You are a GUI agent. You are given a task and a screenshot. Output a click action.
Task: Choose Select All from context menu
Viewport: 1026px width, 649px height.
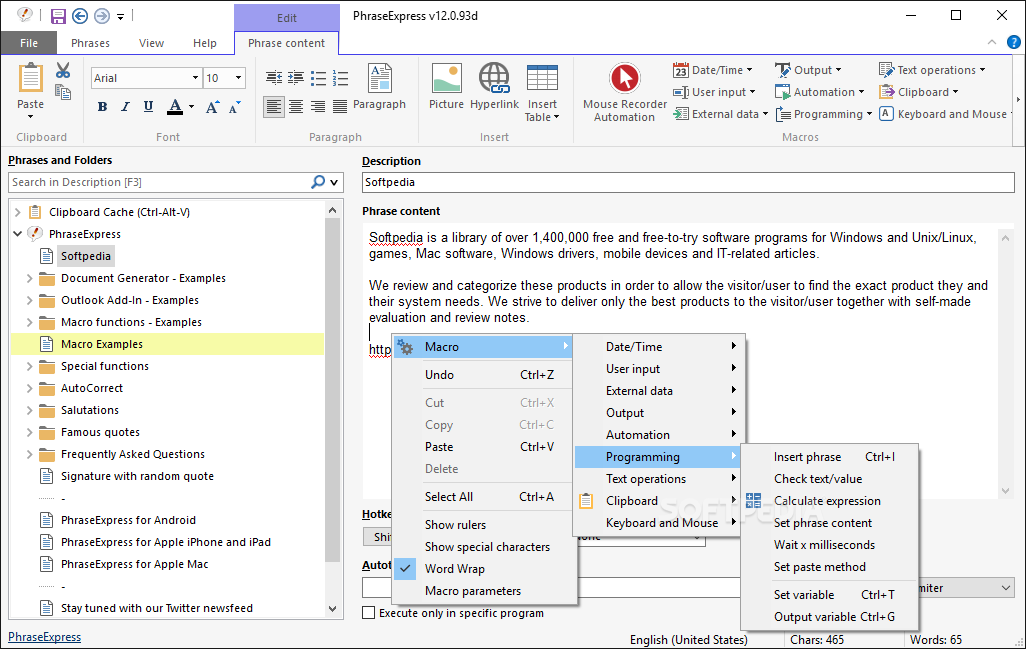pyautogui.click(x=484, y=497)
